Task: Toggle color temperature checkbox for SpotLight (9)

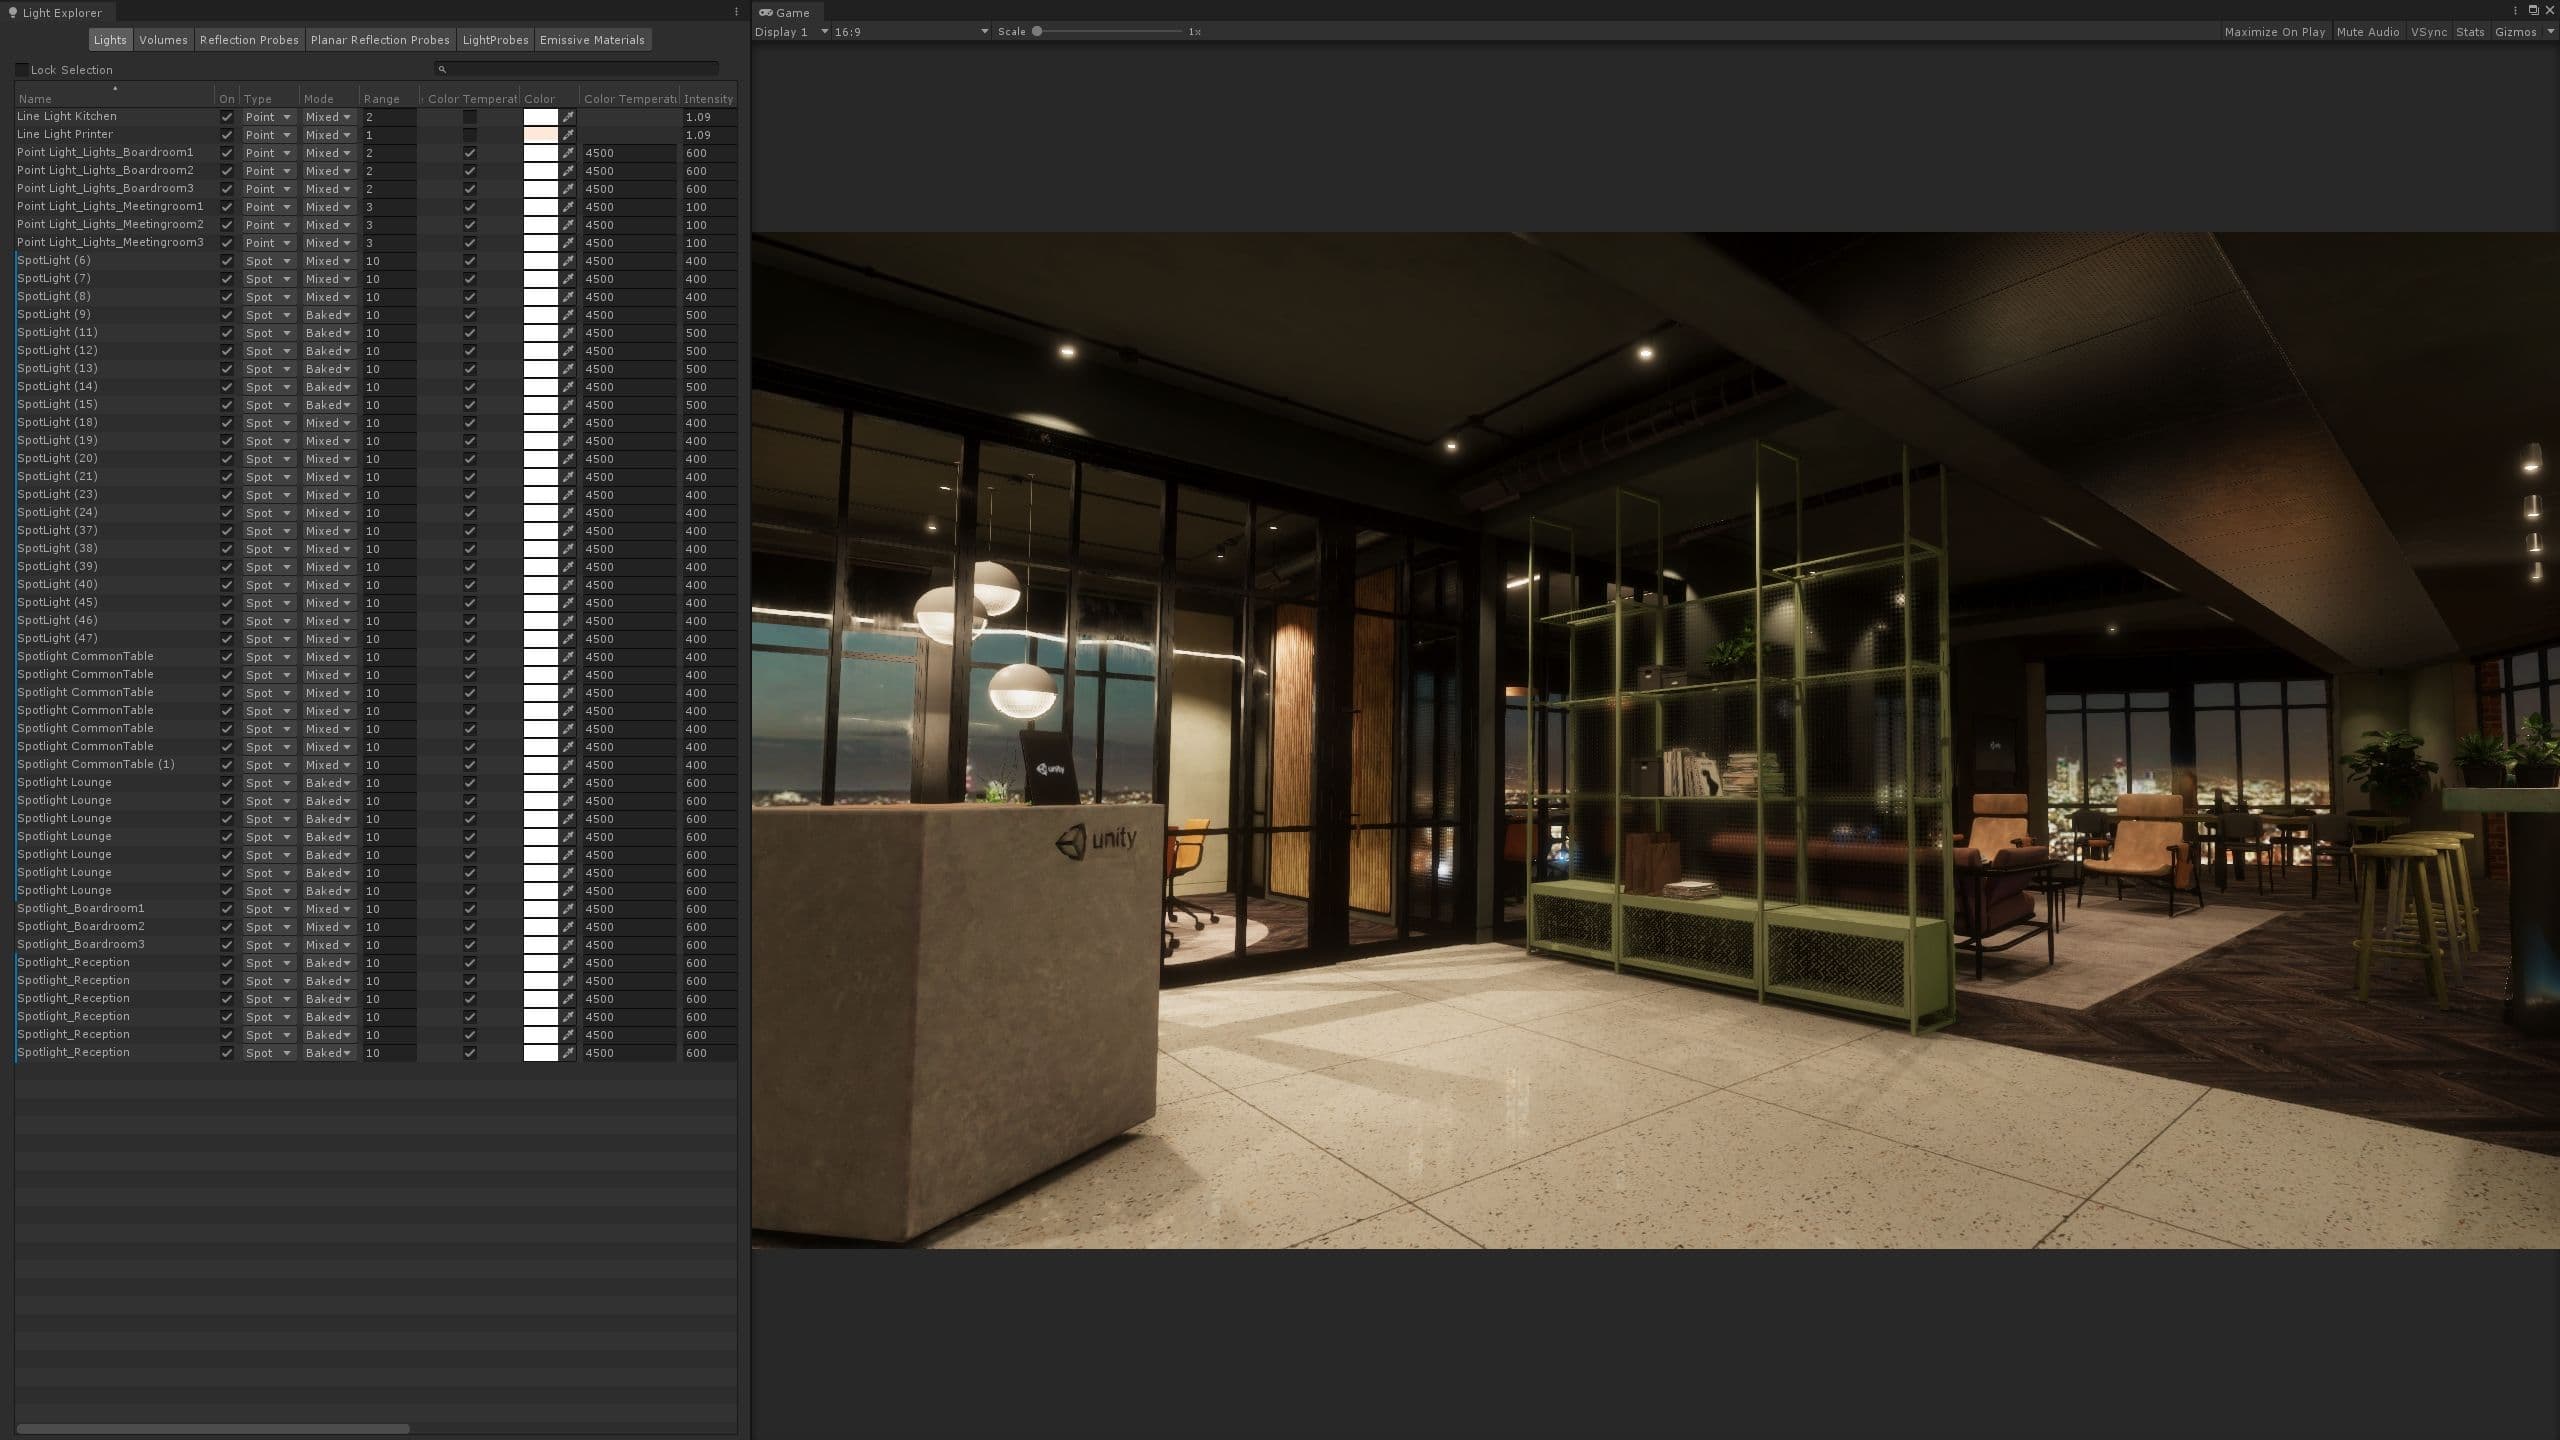Action: [470, 315]
